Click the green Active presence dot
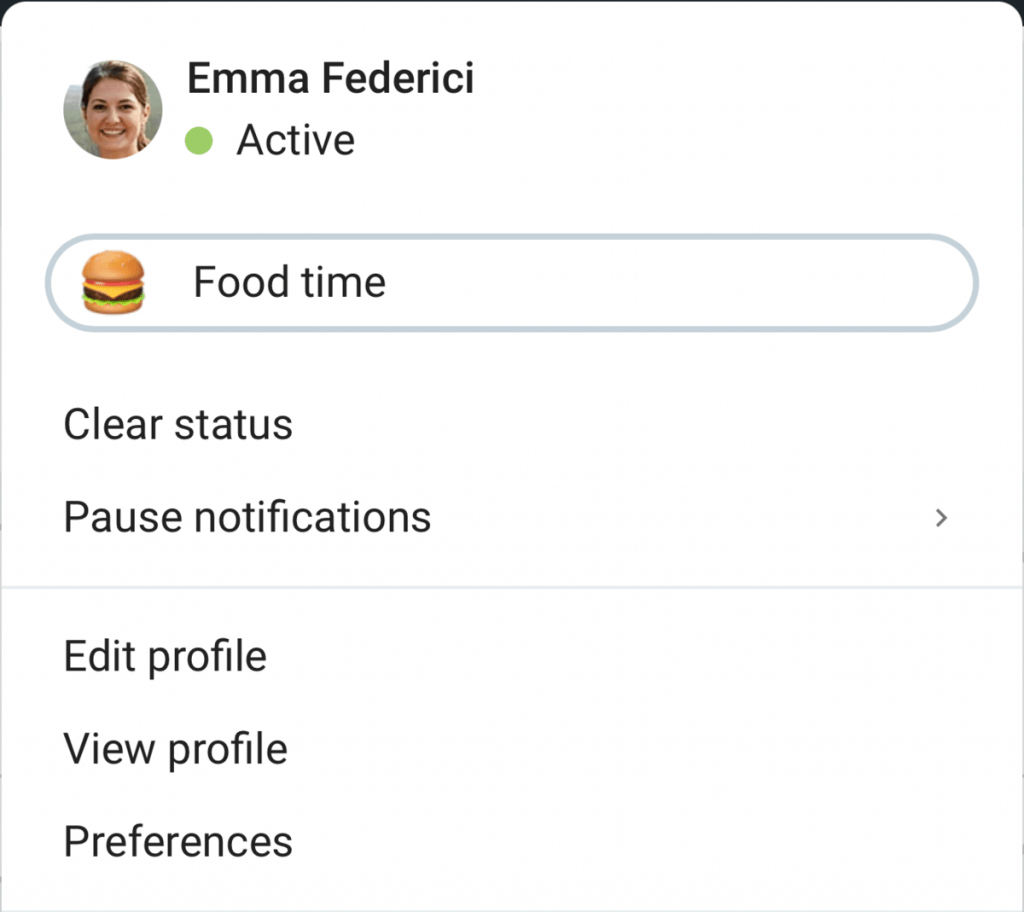This screenshot has height=912, width=1024. [x=199, y=140]
